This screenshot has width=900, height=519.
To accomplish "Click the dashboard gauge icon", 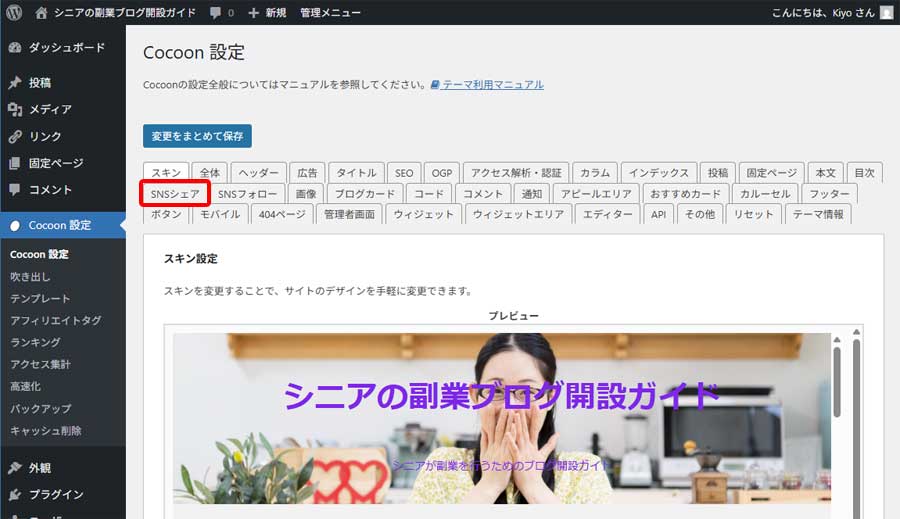I will click(x=15, y=48).
